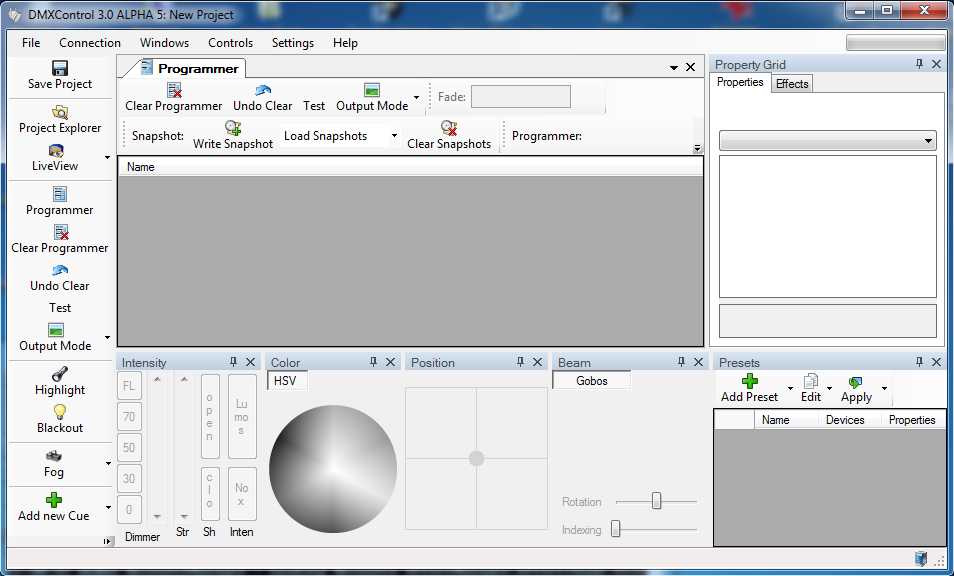Toggle auto-hide pin on Color panel
Screen dimensions: 954x576
click(373, 362)
